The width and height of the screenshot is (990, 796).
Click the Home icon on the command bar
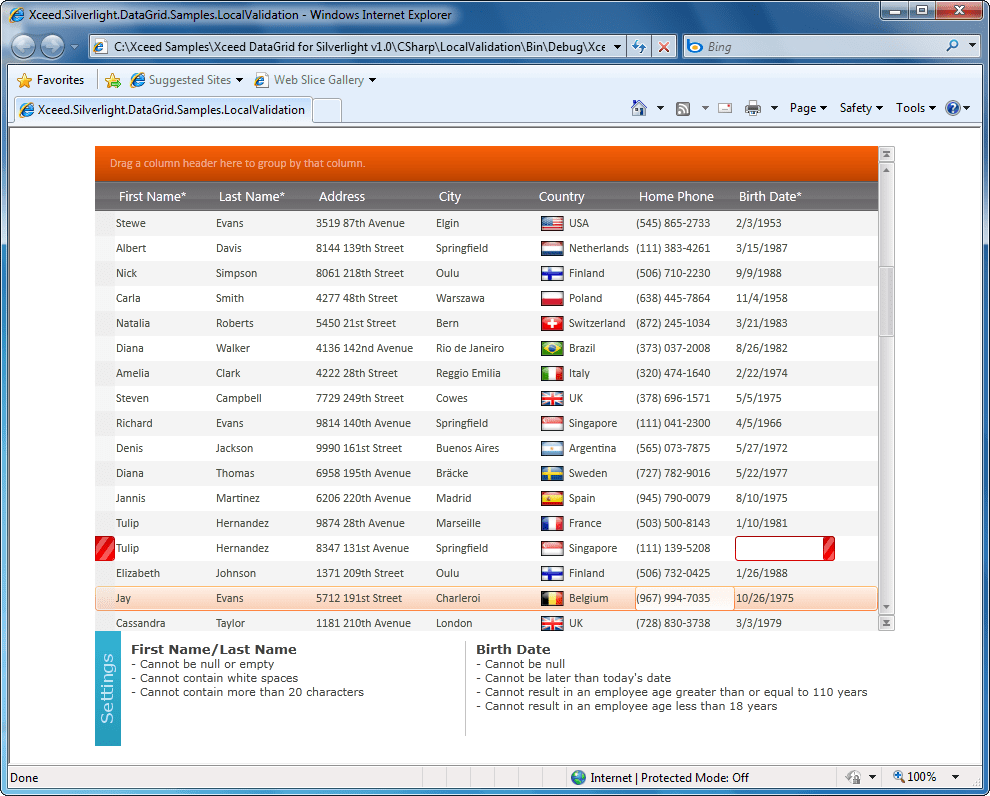[x=638, y=107]
